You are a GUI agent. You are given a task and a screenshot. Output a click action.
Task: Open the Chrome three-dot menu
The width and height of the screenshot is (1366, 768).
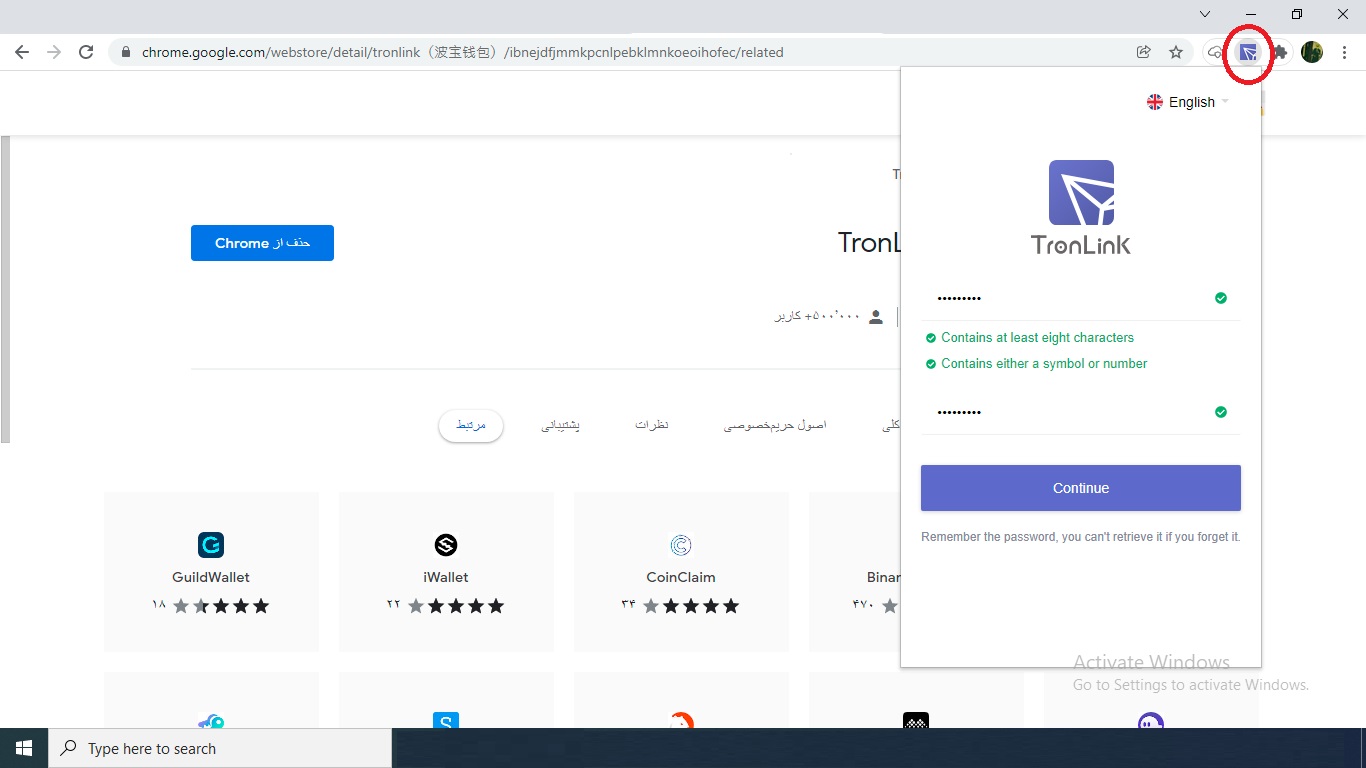(x=1344, y=52)
